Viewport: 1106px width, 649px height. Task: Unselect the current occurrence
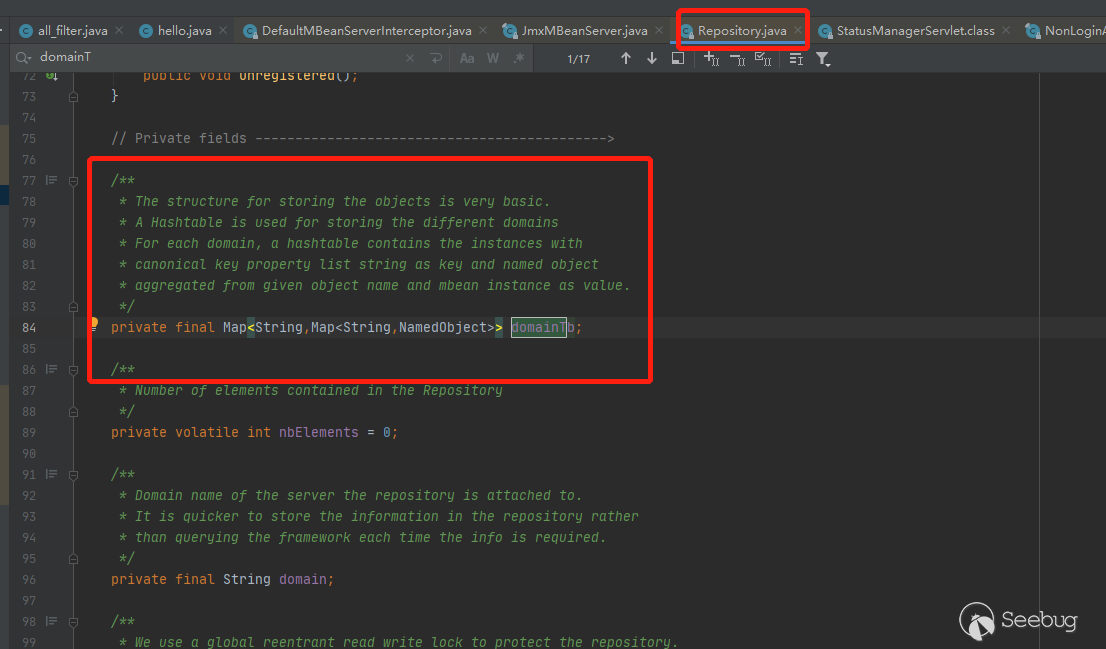[x=737, y=59]
